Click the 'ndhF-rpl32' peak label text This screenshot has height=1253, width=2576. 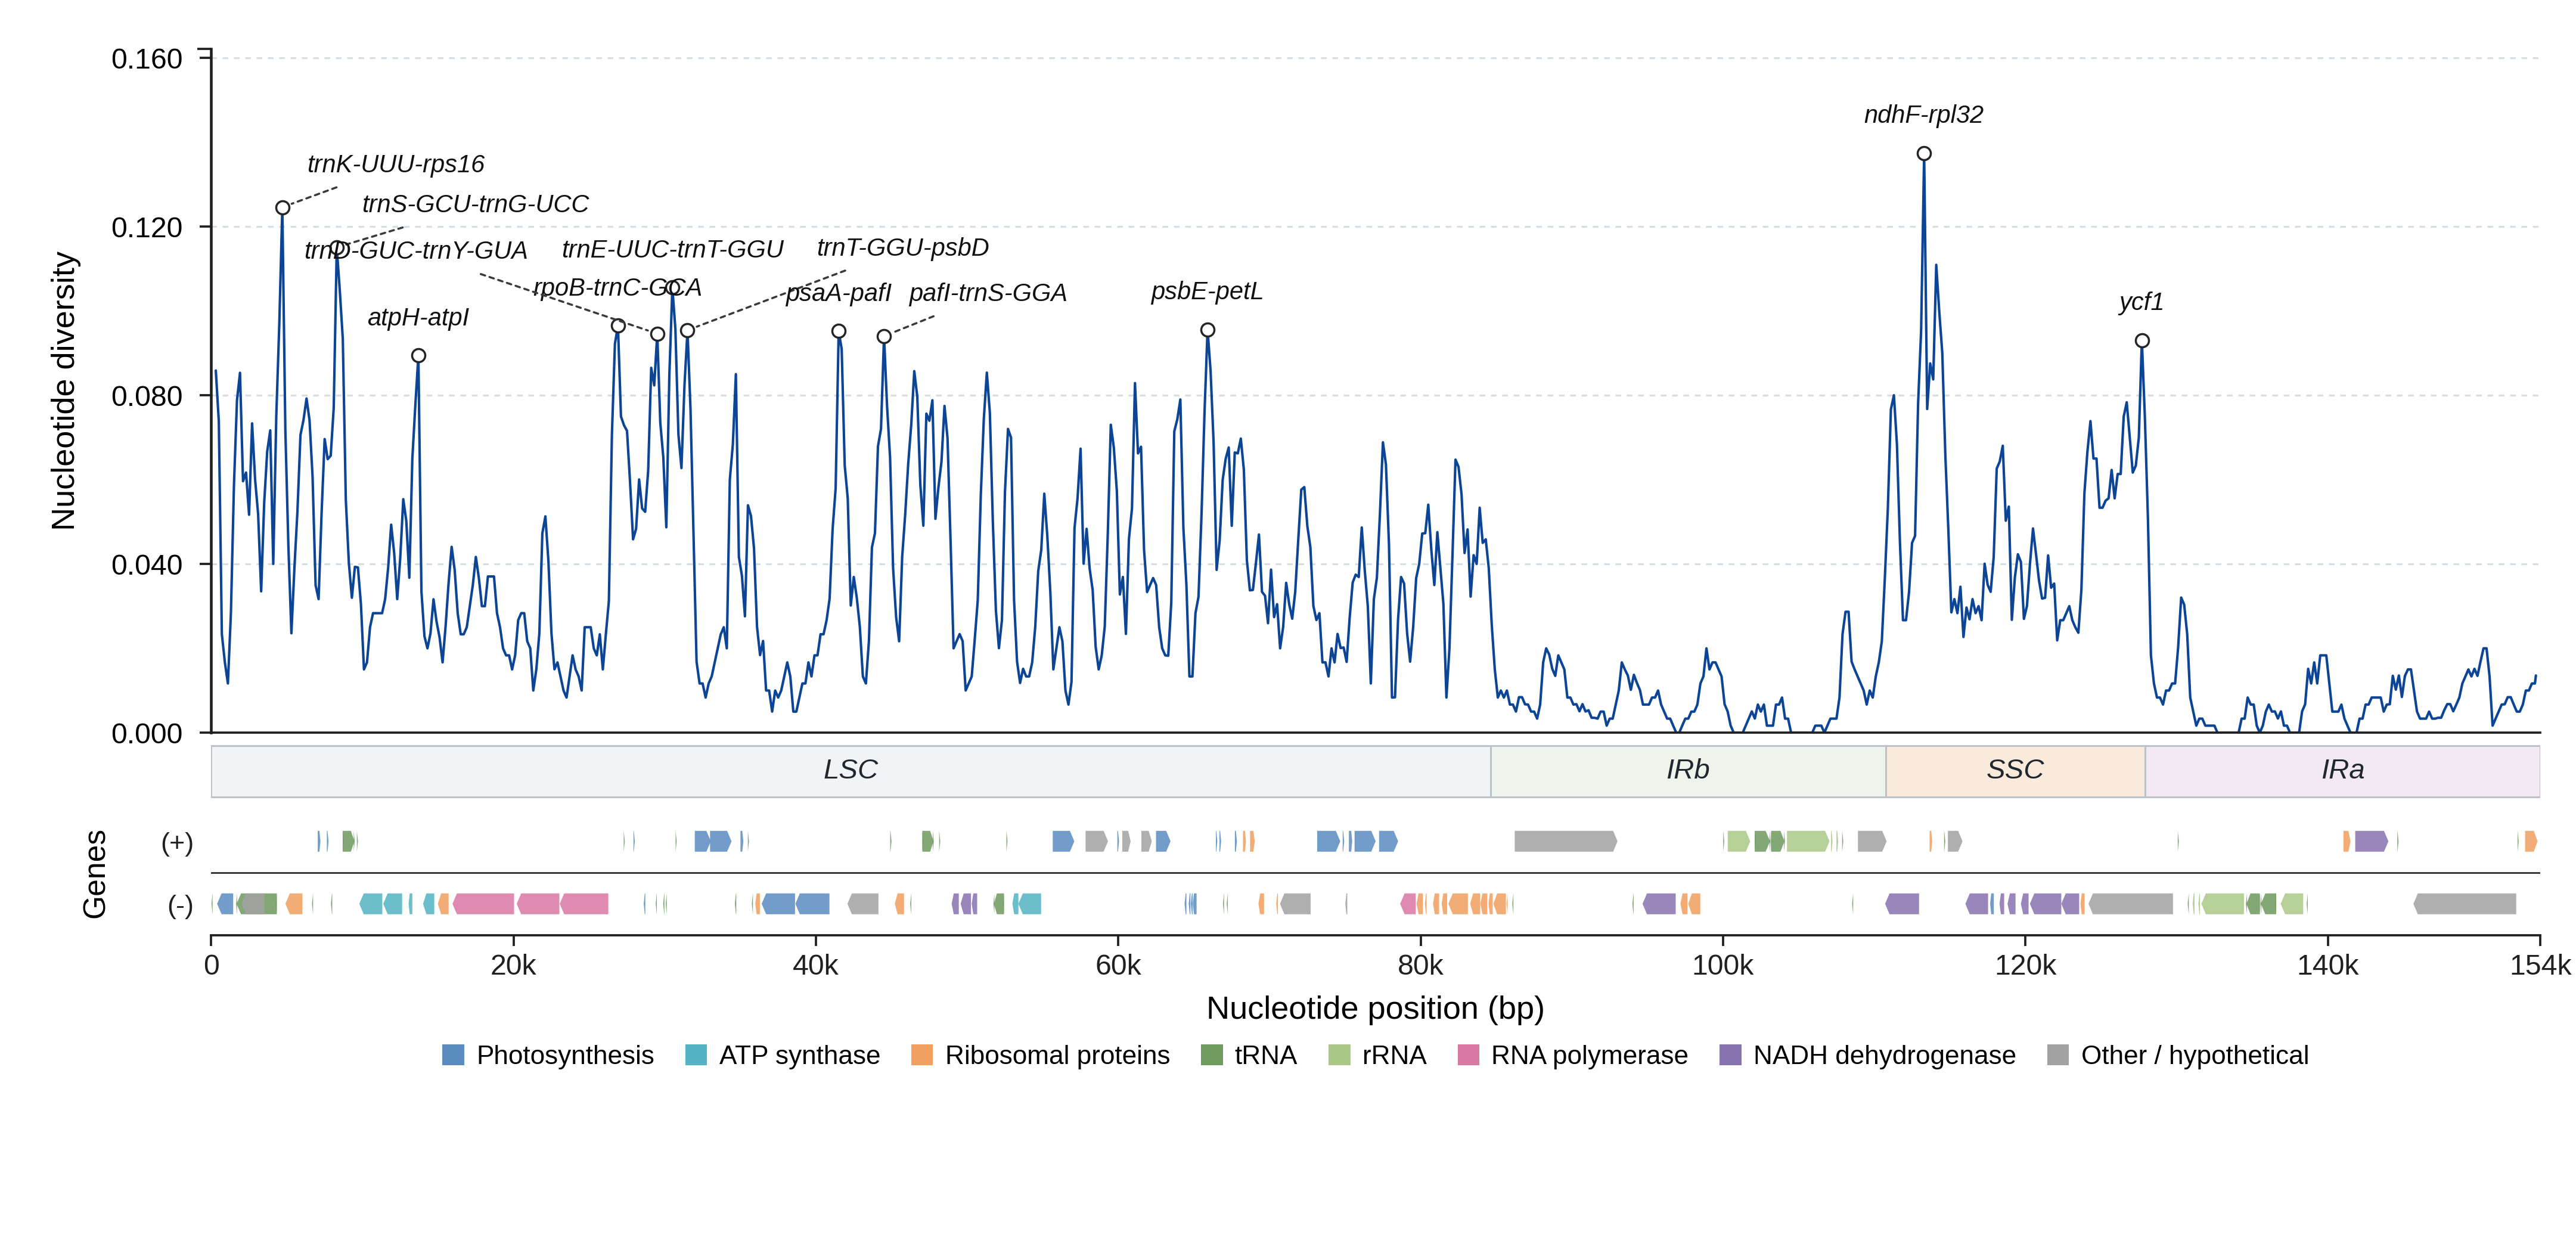1924,115
